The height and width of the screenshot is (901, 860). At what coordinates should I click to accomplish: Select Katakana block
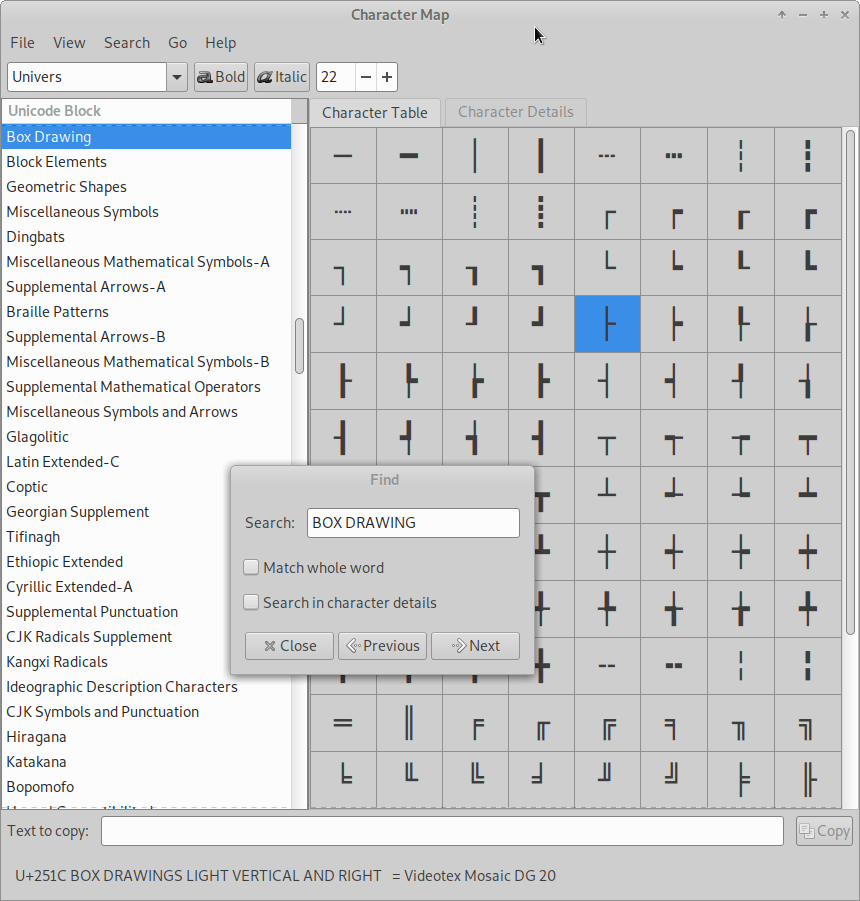[147, 762]
